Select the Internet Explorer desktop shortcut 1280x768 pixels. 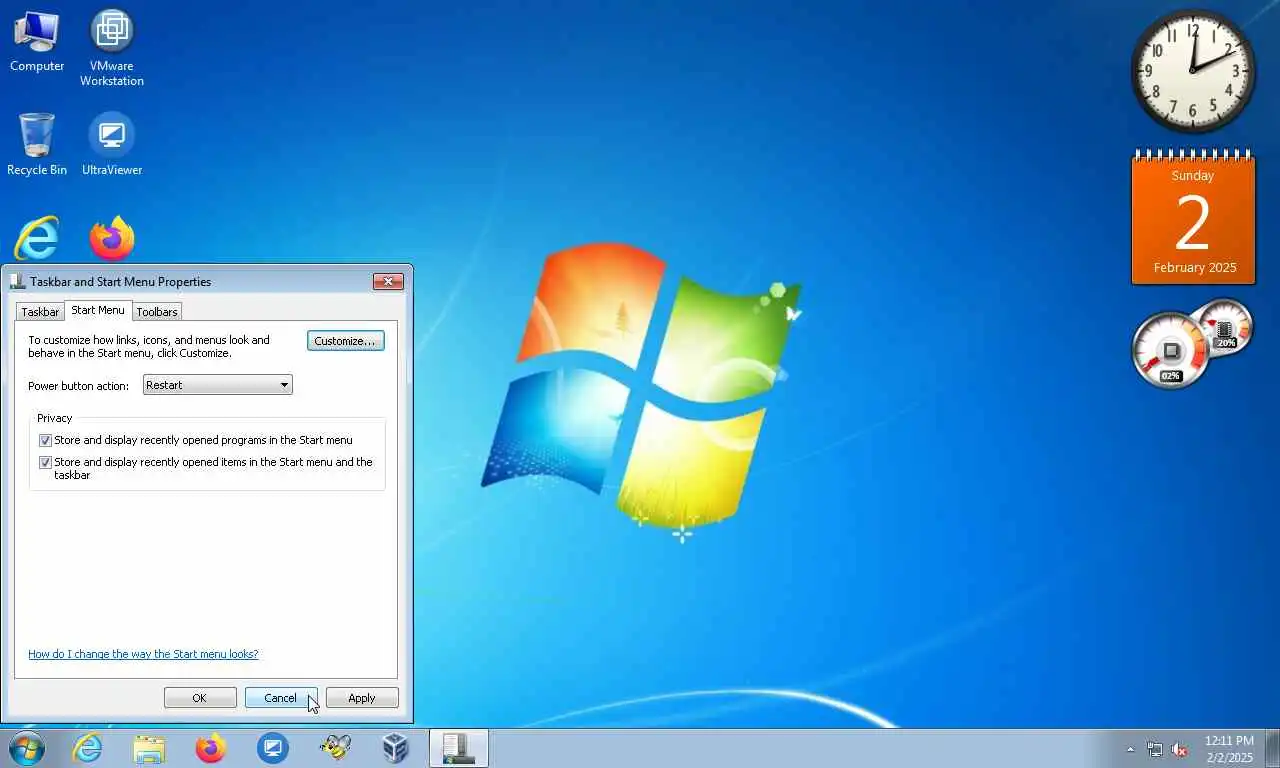coord(37,239)
